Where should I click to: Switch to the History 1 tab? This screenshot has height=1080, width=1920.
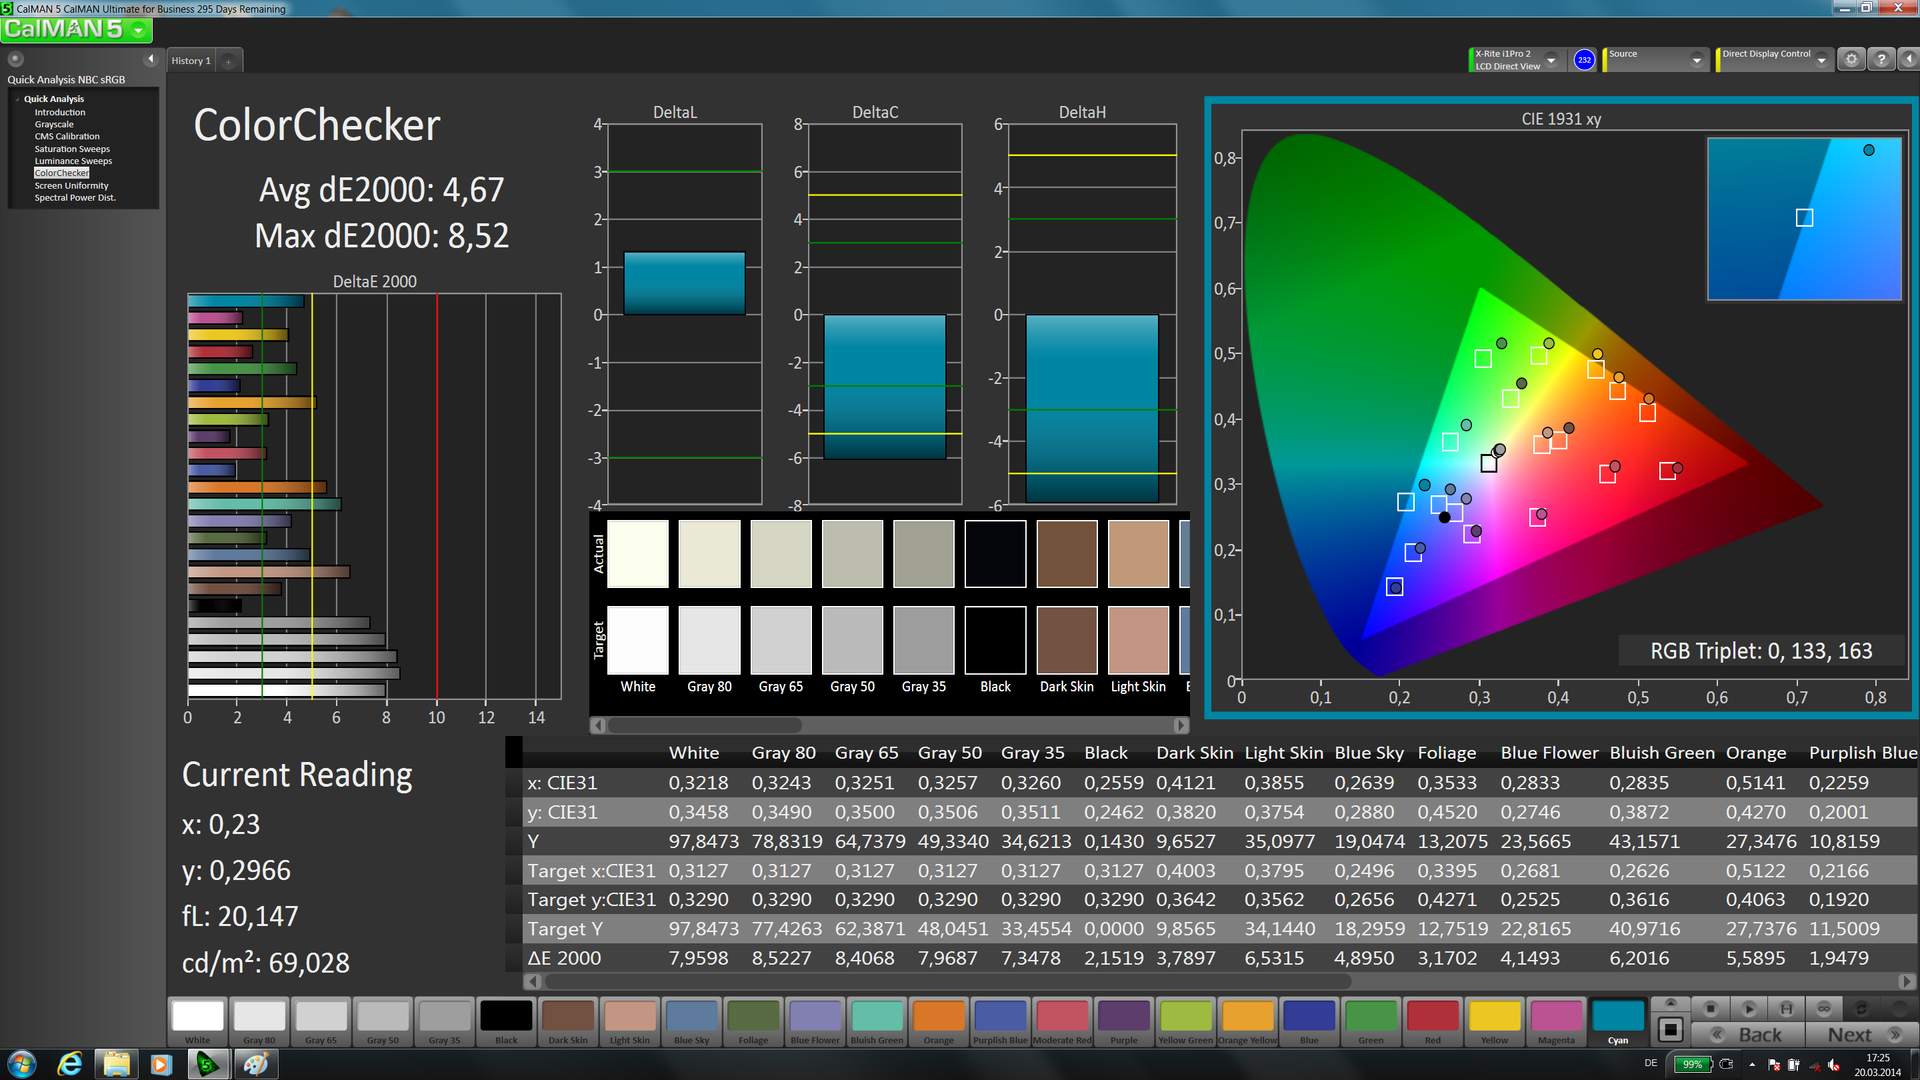[191, 61]
